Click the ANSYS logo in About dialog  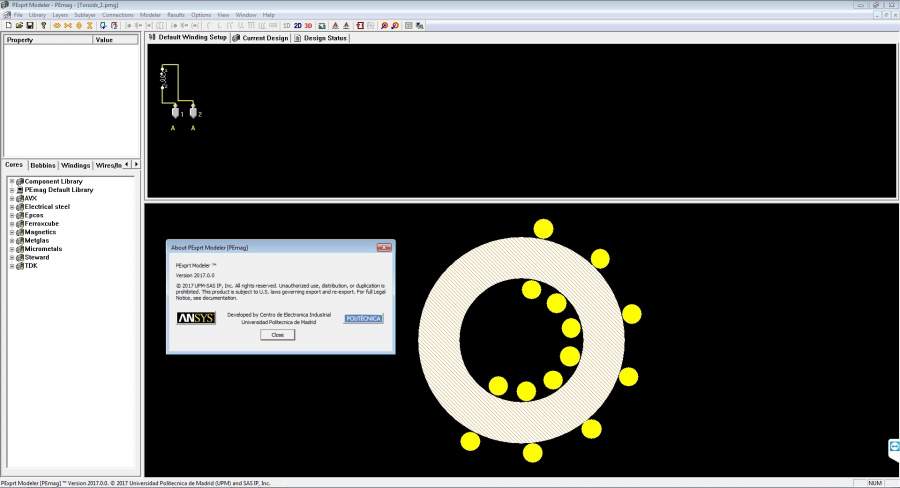tap(196, 318)
